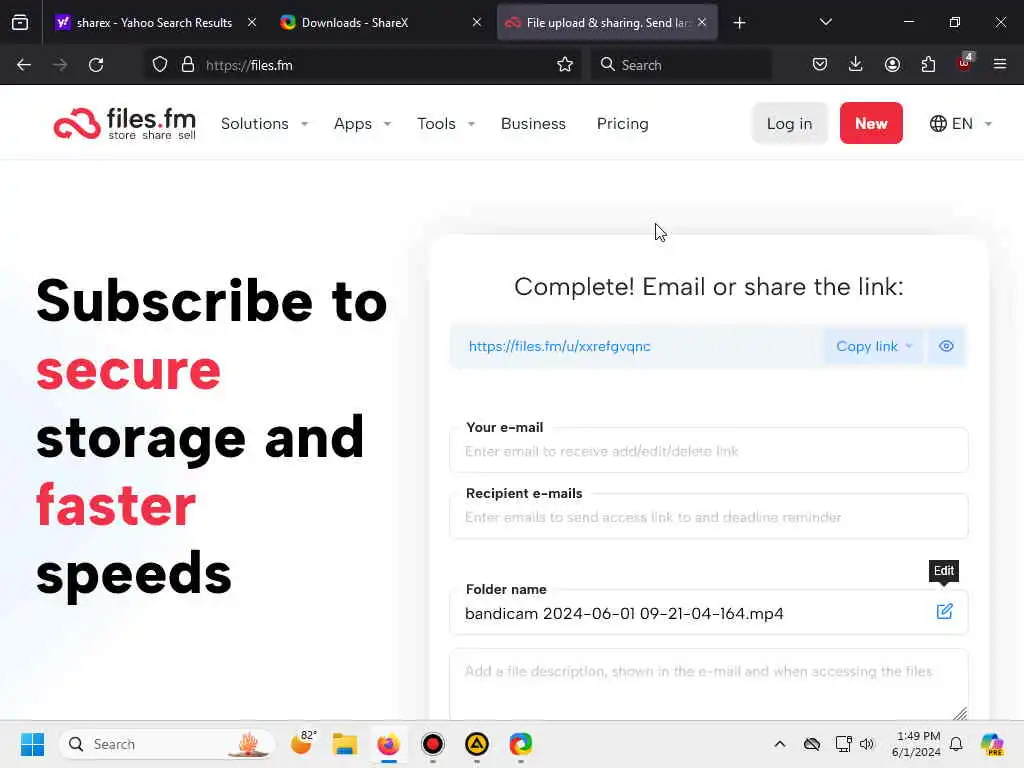Expand the Apps menu
Screen dimensions: 1024x768
(362, 123)
